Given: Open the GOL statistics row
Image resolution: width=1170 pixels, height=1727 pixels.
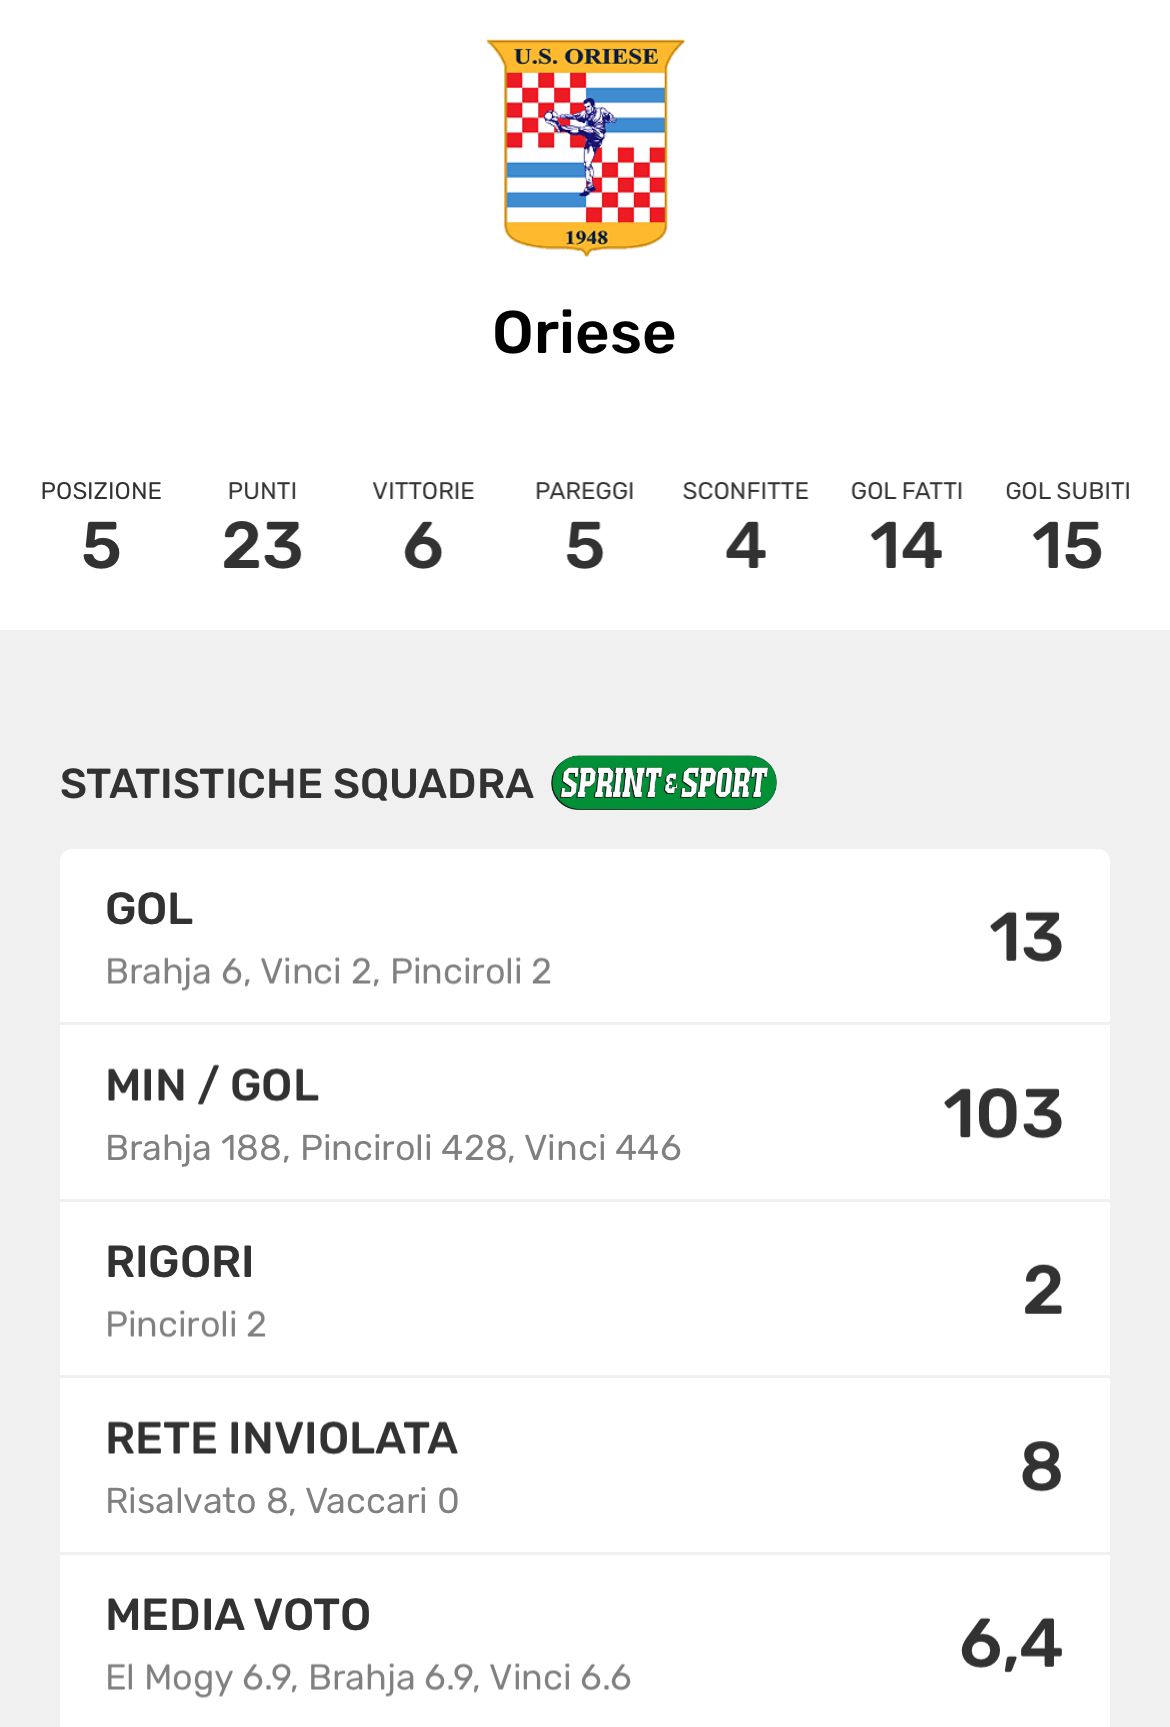Looking at the screenshot, I should tap(585, 937).
